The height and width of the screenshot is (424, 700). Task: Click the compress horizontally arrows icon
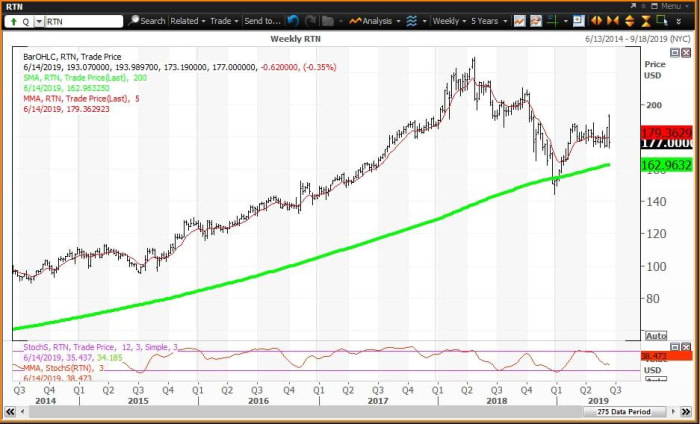(613, 21)
